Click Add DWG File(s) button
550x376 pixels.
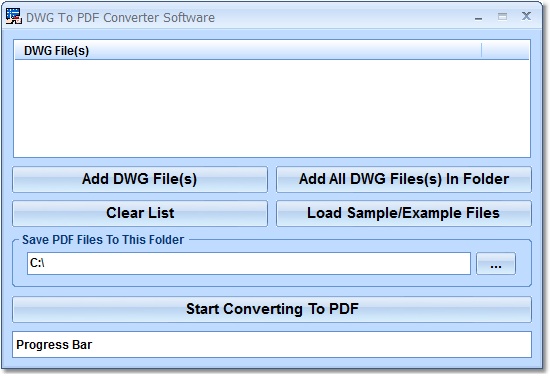(140, 179)
